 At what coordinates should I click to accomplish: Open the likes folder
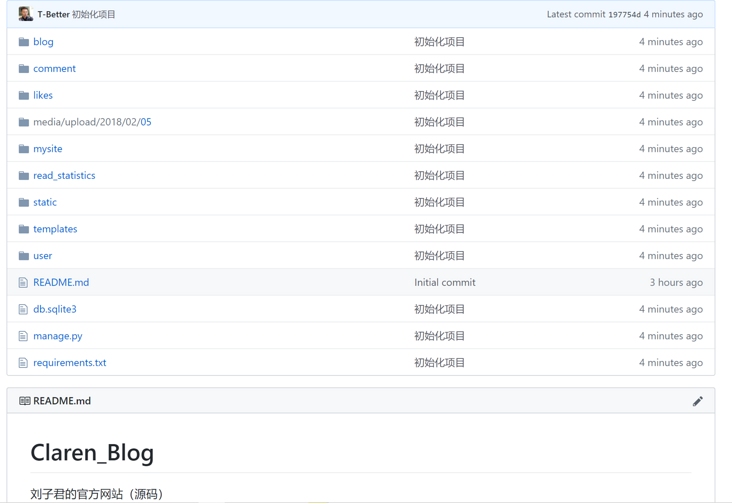42,95
